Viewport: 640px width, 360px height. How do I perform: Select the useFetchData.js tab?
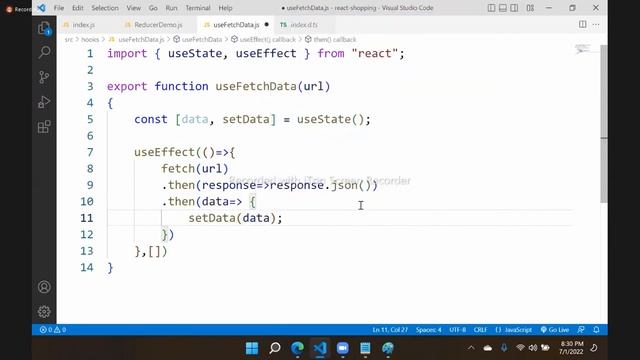(x=236, y=24)
